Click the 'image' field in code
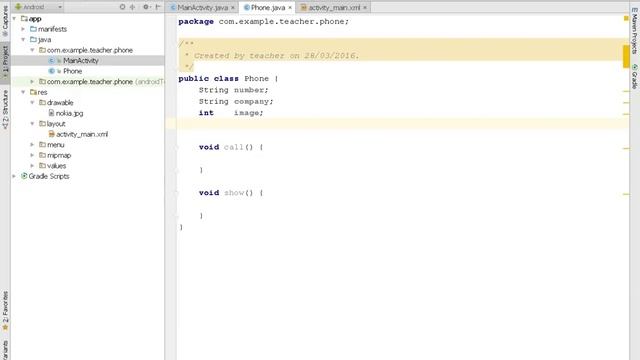640x360 pixels. point(246,113)
